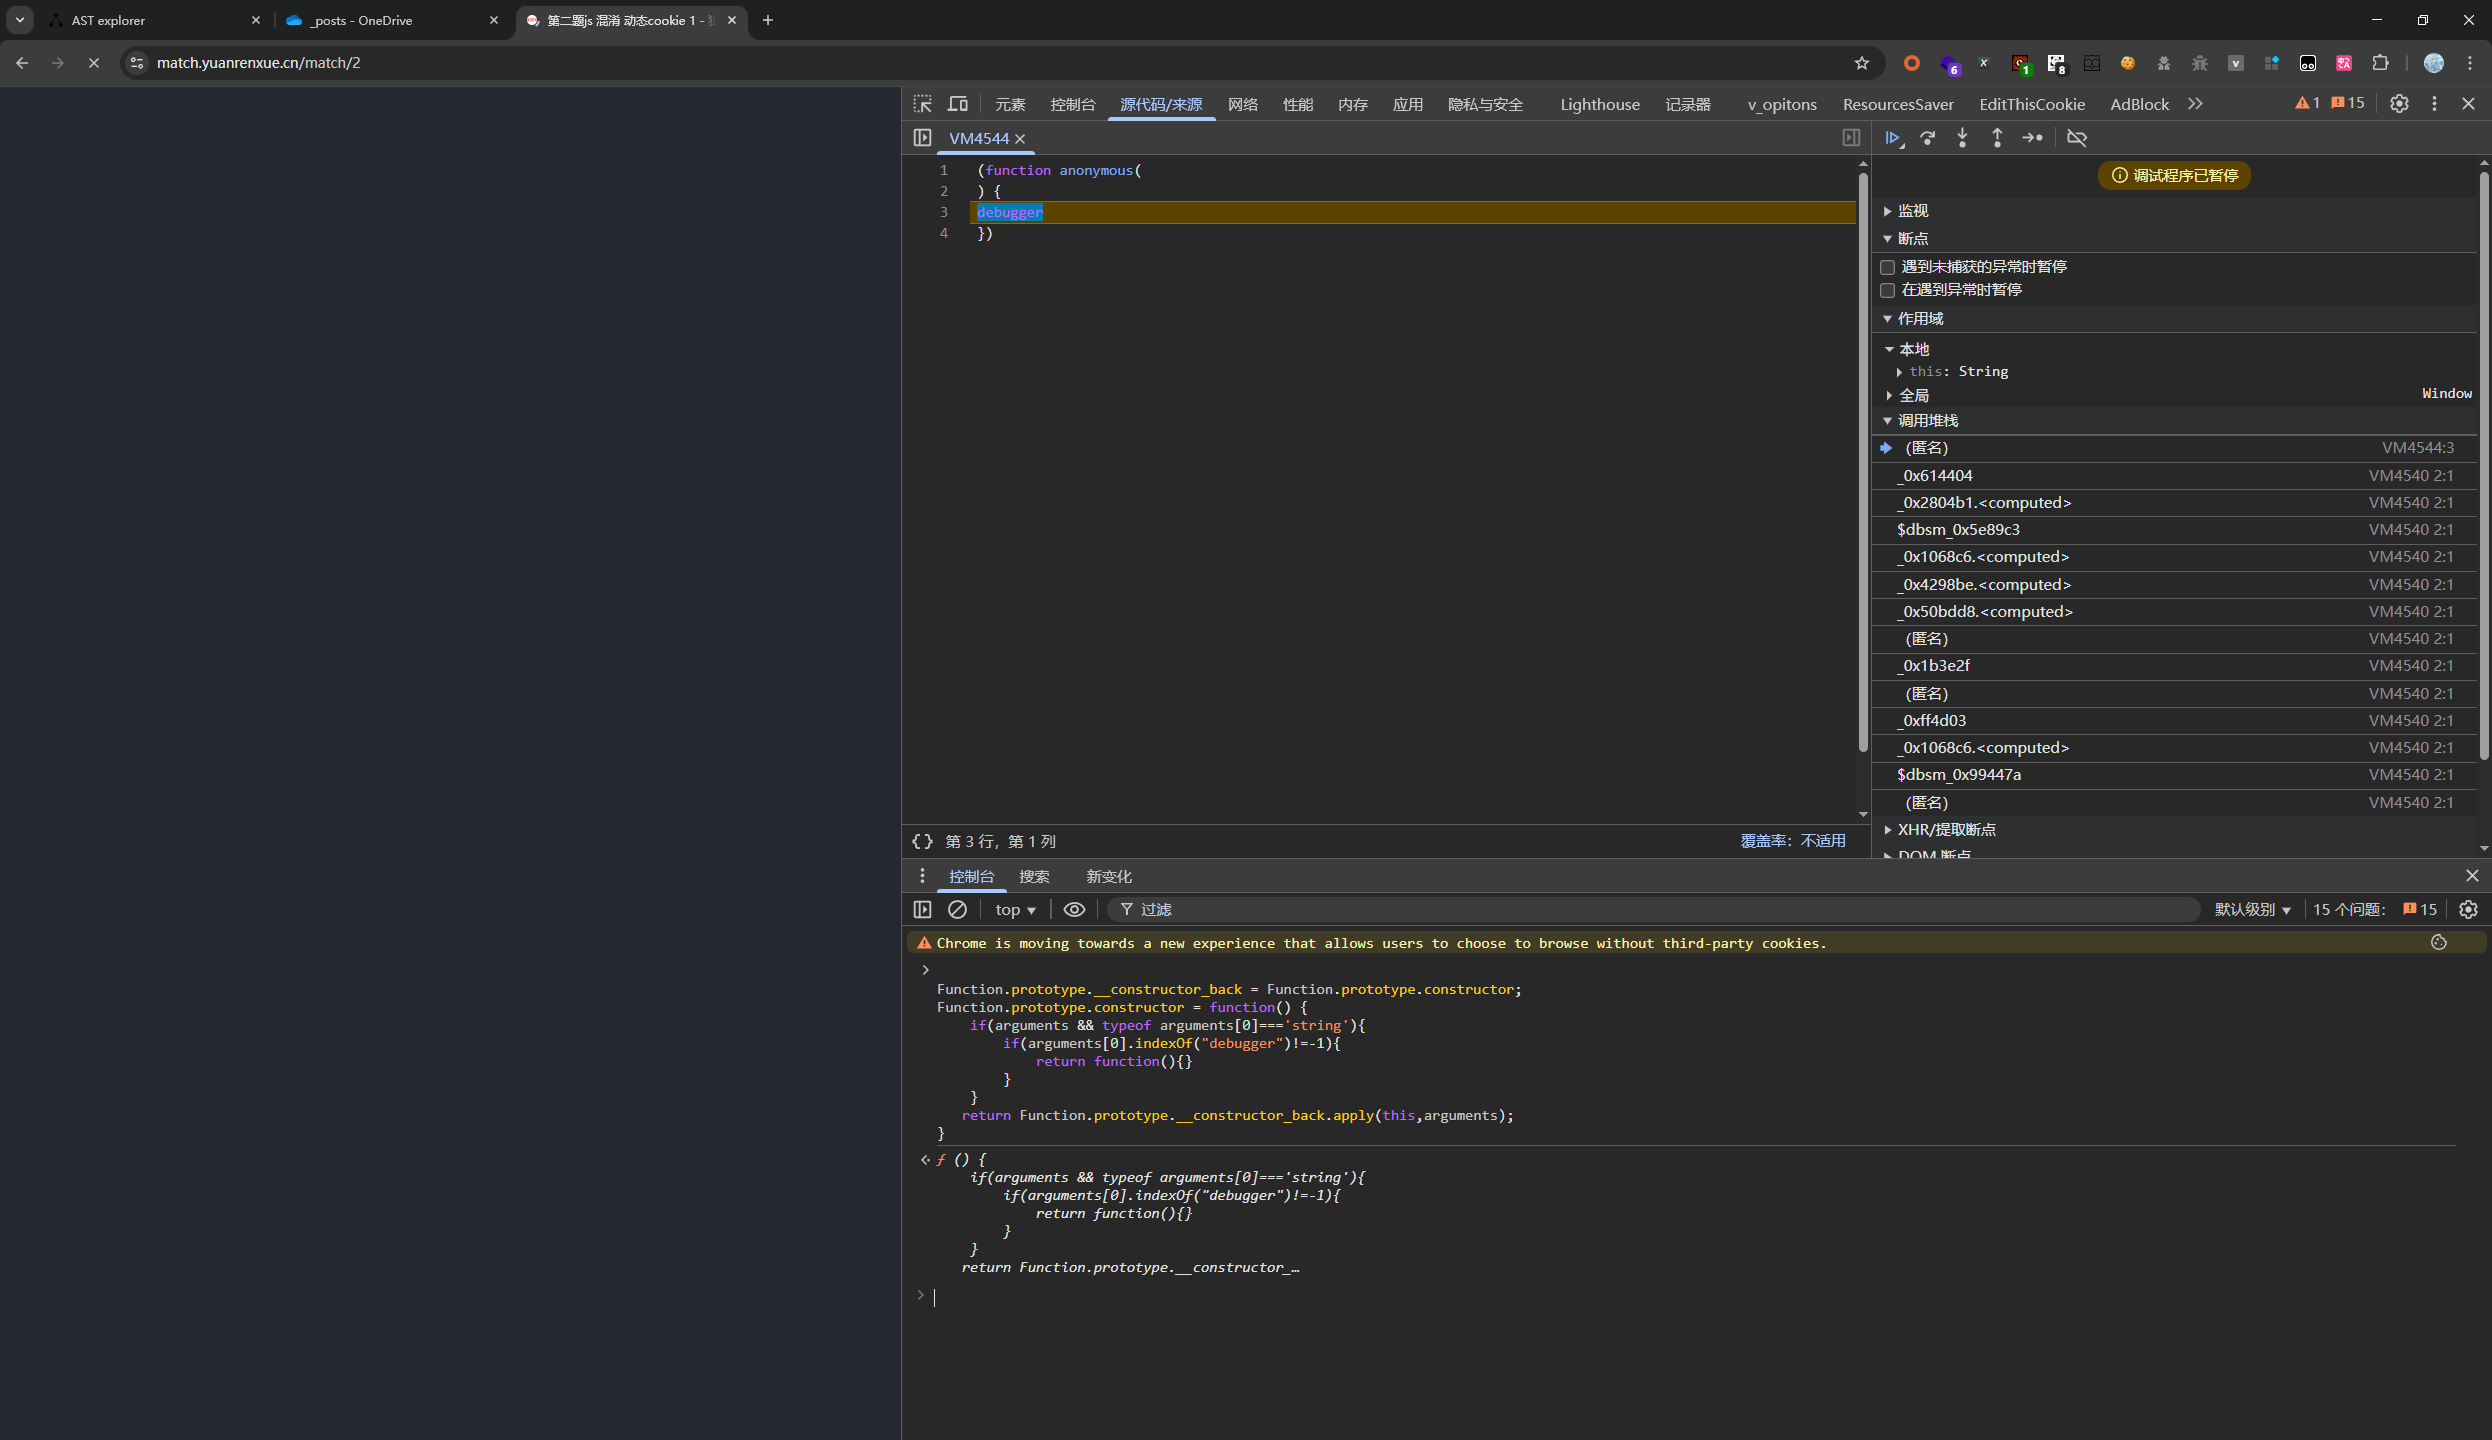The width and height of the screenshot is (2492, 1440).
Task: Open the 默认级别 log level dropdown
Action: coord(2251,909)
